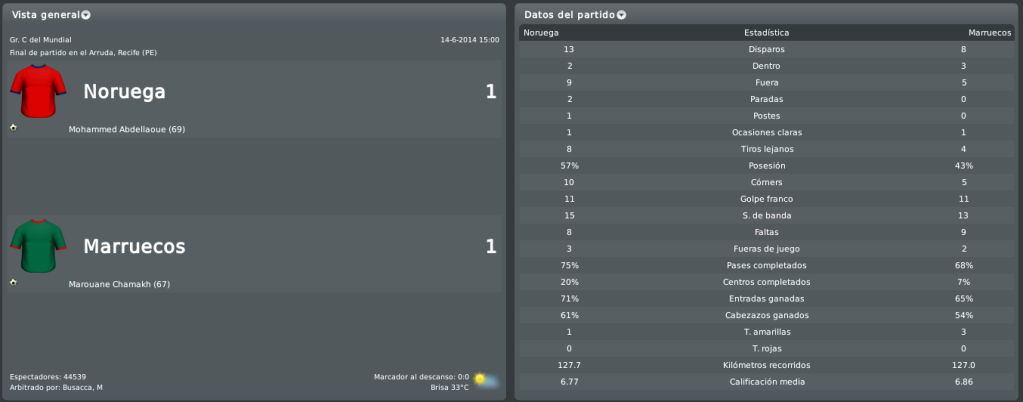Open scorer Mohammed Abdellaoue's profile
The width and height of the screenshot is (1023, 402).
(127, 129)
